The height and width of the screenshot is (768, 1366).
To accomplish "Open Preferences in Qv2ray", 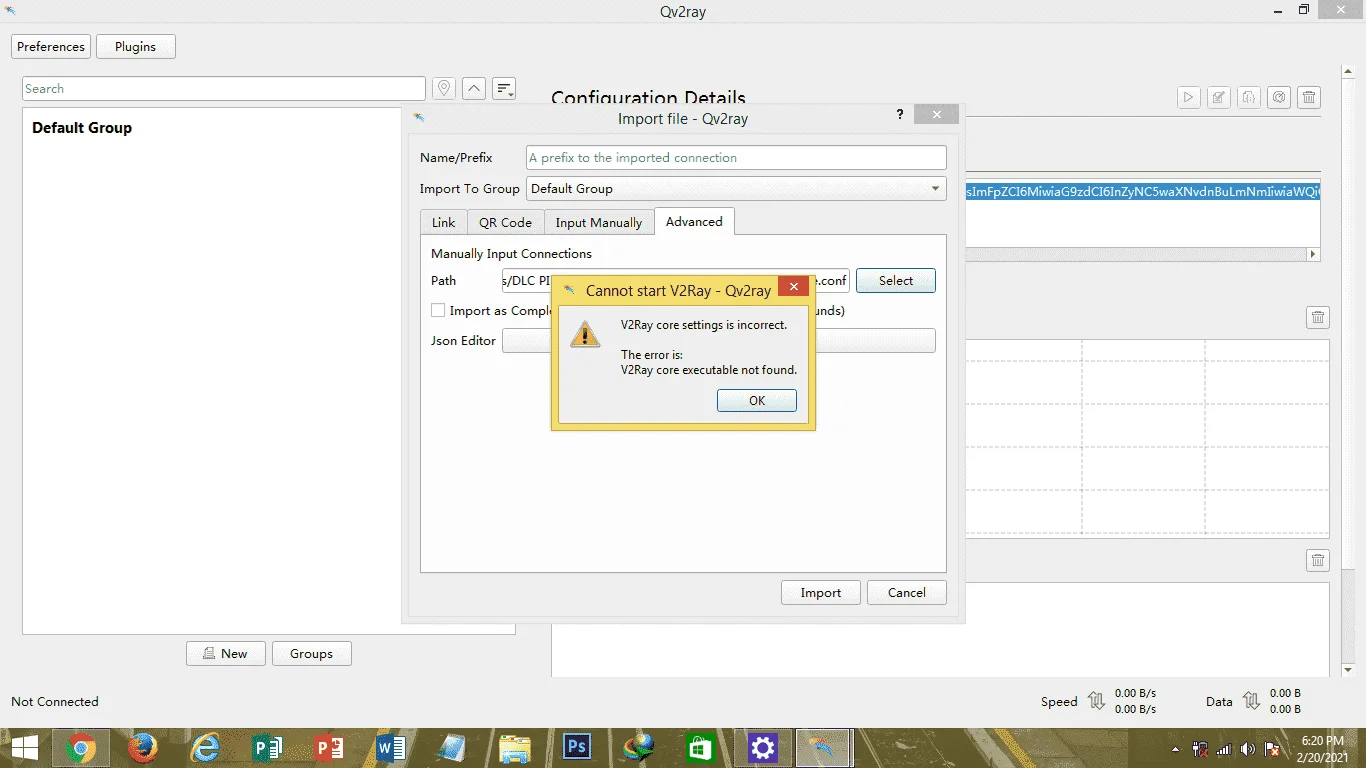I will coord(51,47).
